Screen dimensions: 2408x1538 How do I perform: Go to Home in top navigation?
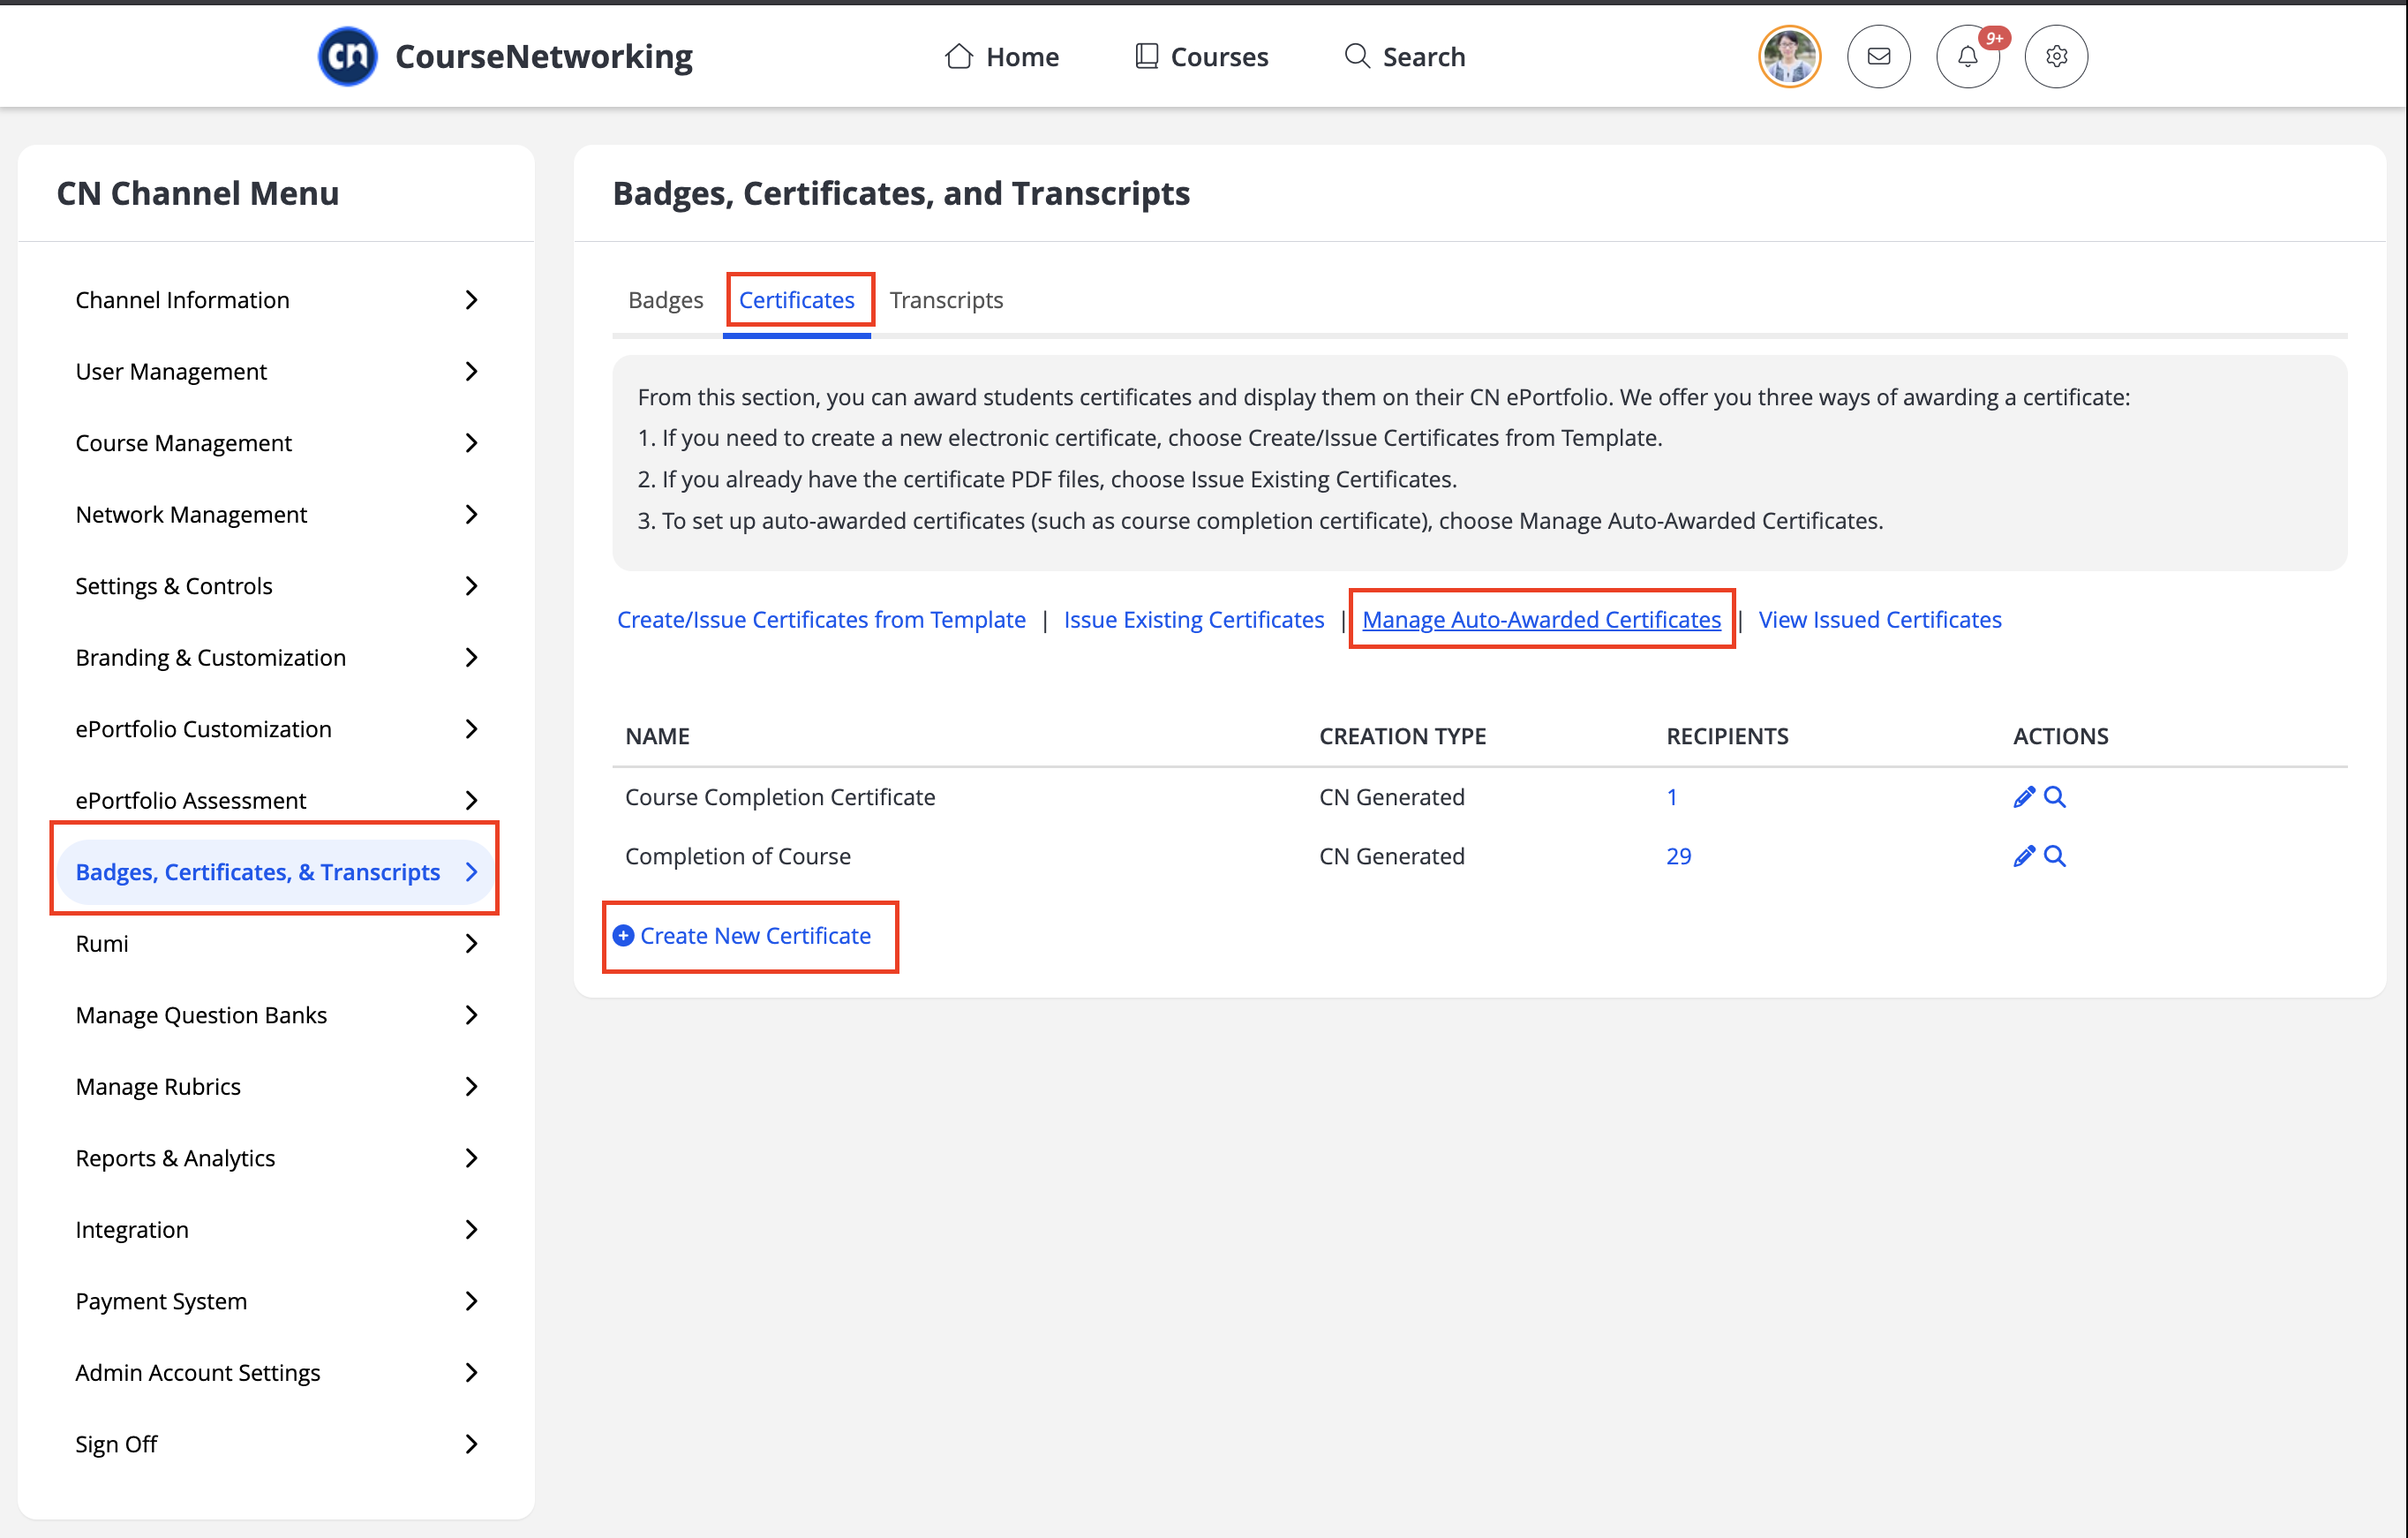pos(1002,57)
